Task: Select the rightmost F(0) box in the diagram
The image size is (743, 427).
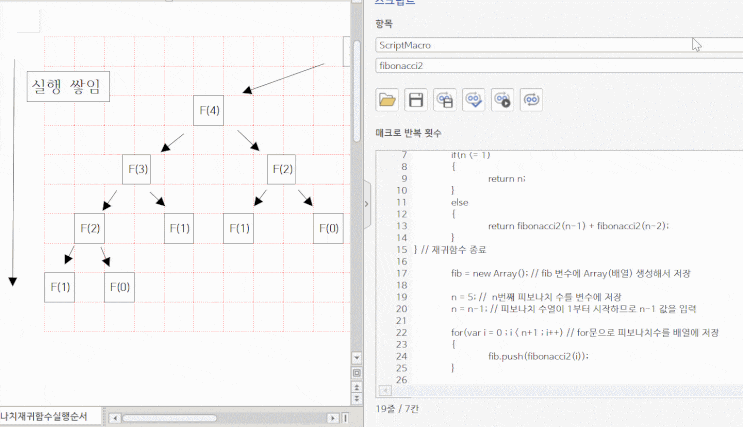Action: 328,228
